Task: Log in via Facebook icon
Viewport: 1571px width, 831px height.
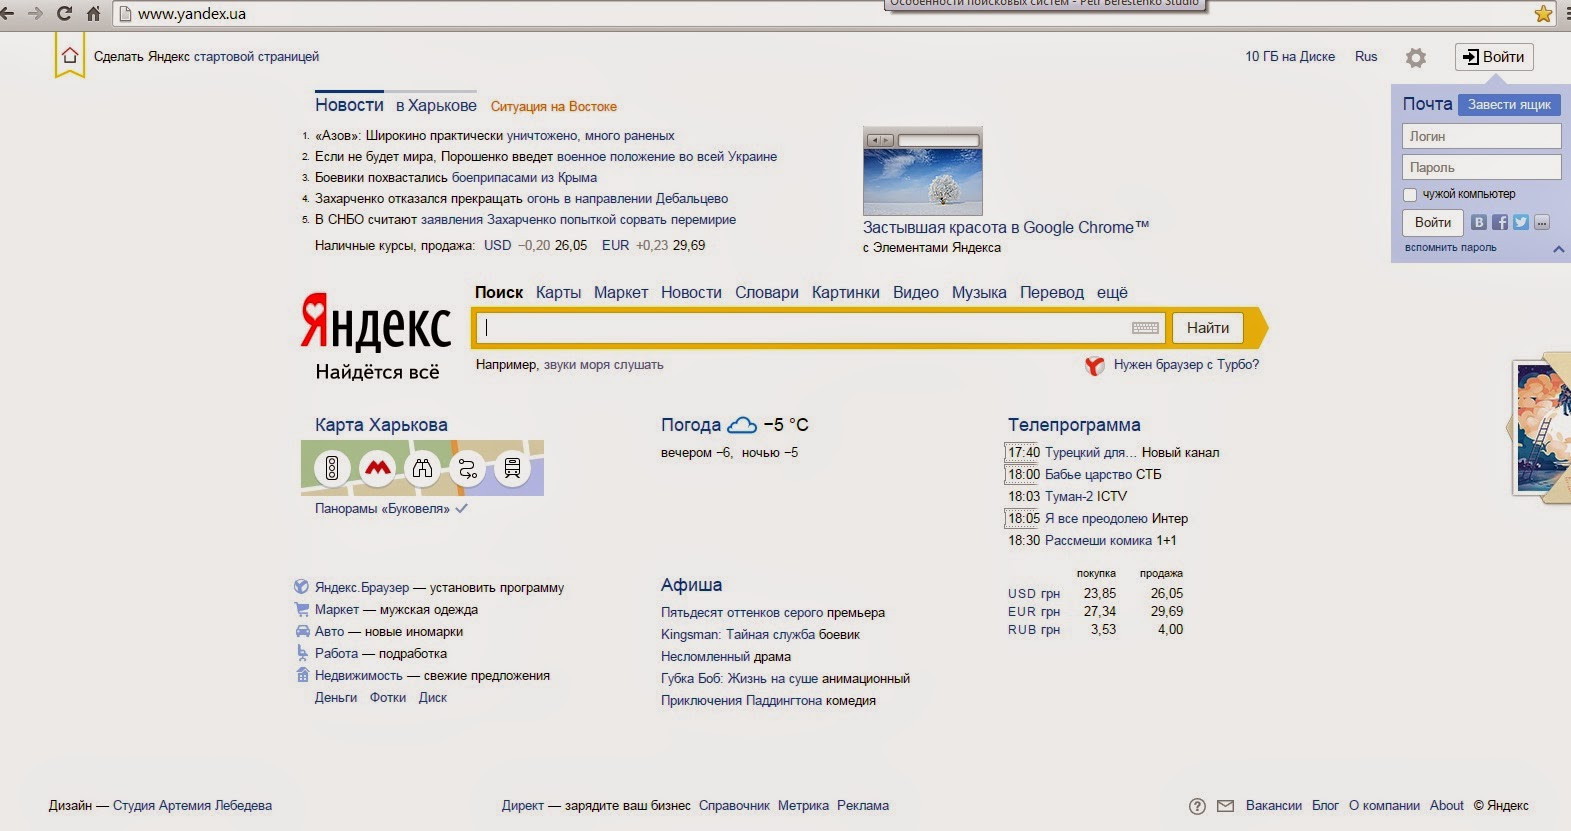Action: pos(1500,222)
